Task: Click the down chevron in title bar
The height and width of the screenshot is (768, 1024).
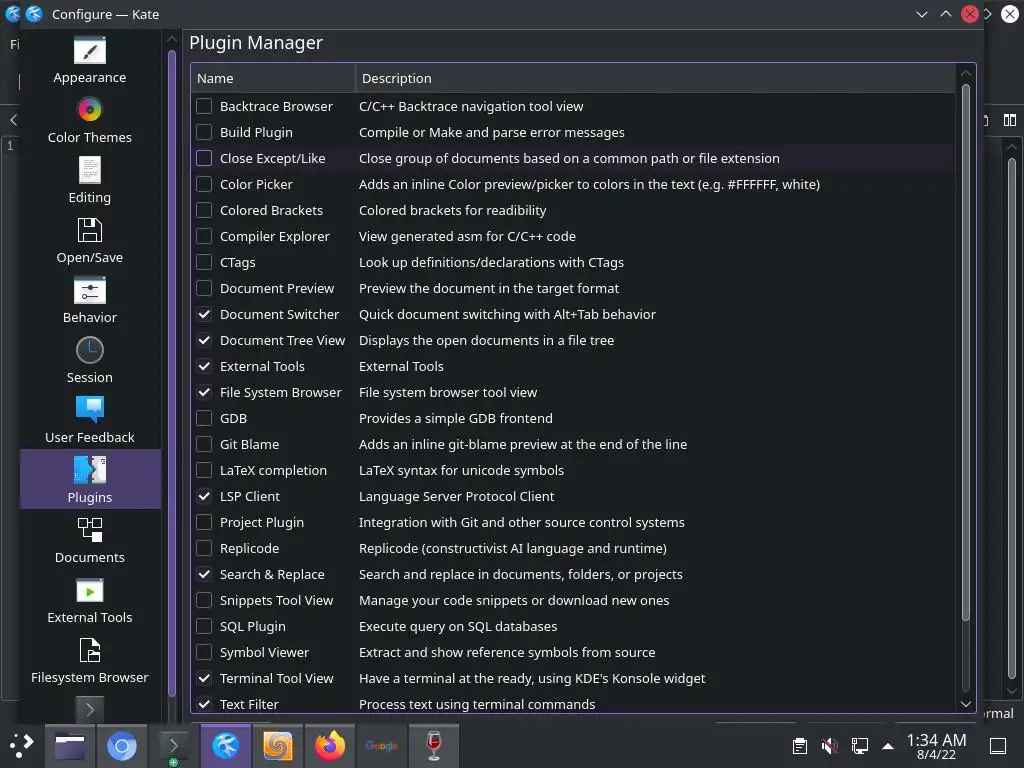Action: (921, 14)
